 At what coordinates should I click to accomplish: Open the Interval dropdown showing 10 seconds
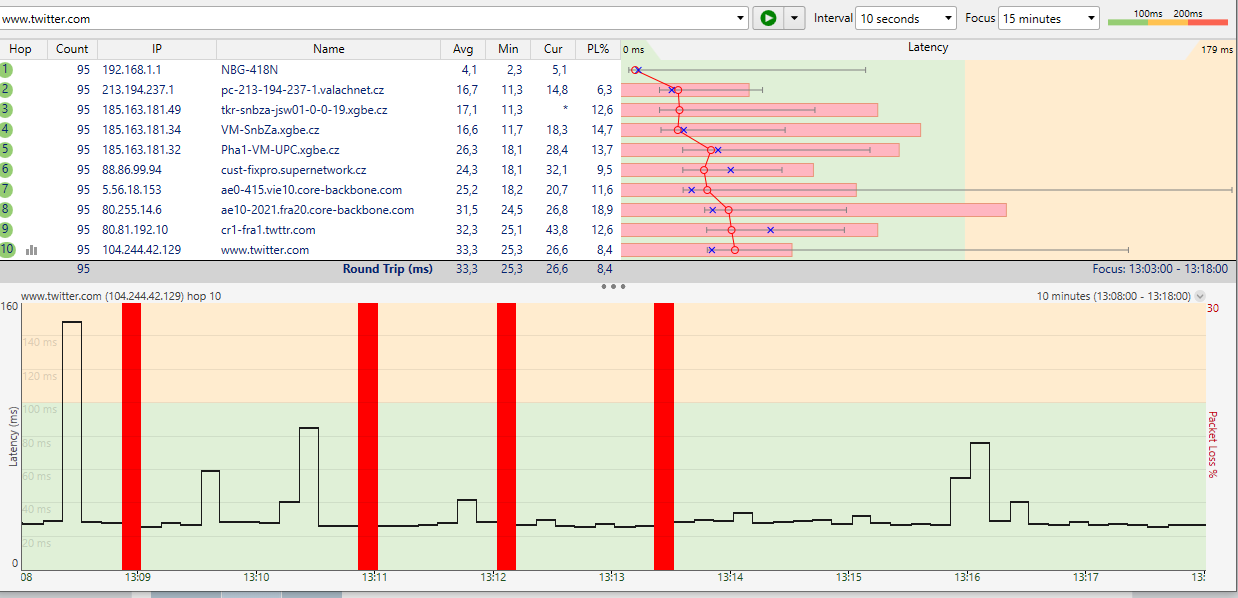[906, 18]
